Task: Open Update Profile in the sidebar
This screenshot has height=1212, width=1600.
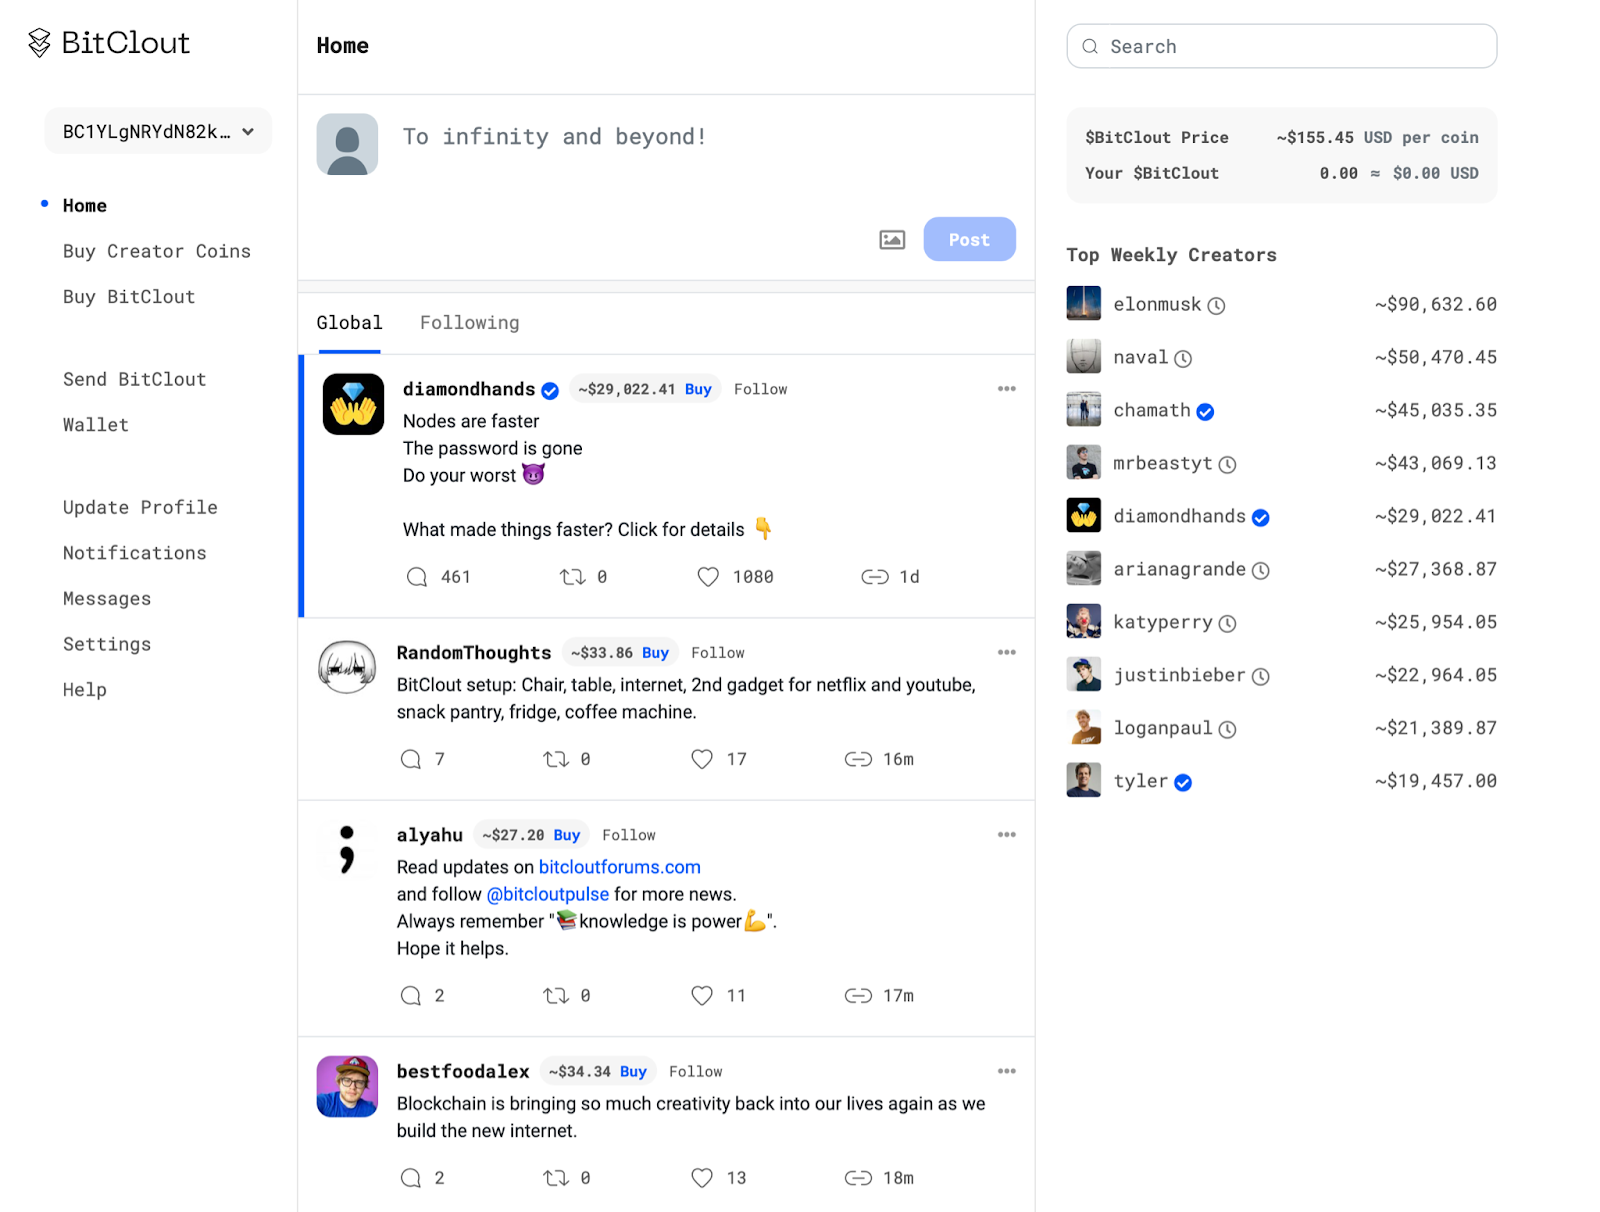Action: click(x=140, y=507)
